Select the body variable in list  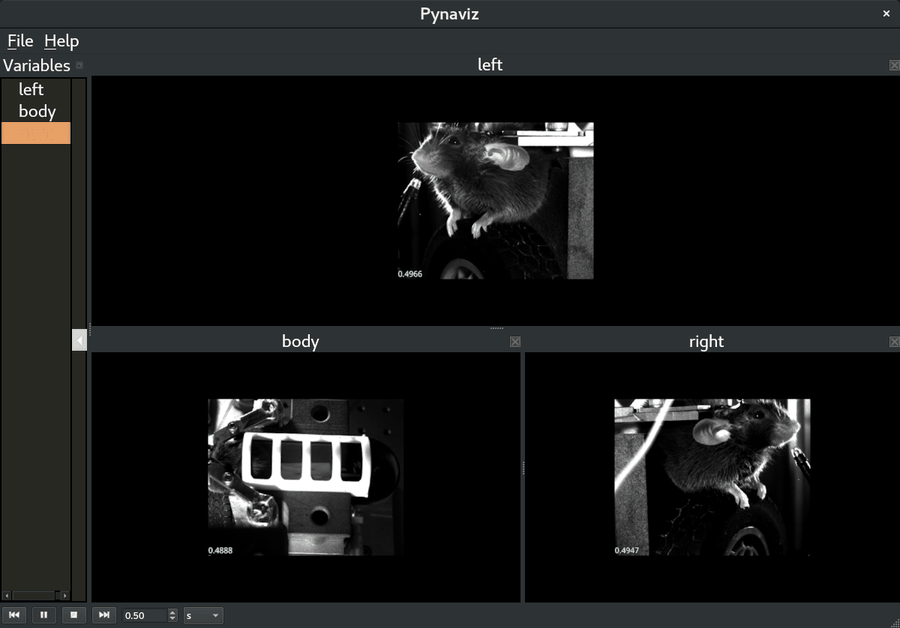tap(37, 112)
